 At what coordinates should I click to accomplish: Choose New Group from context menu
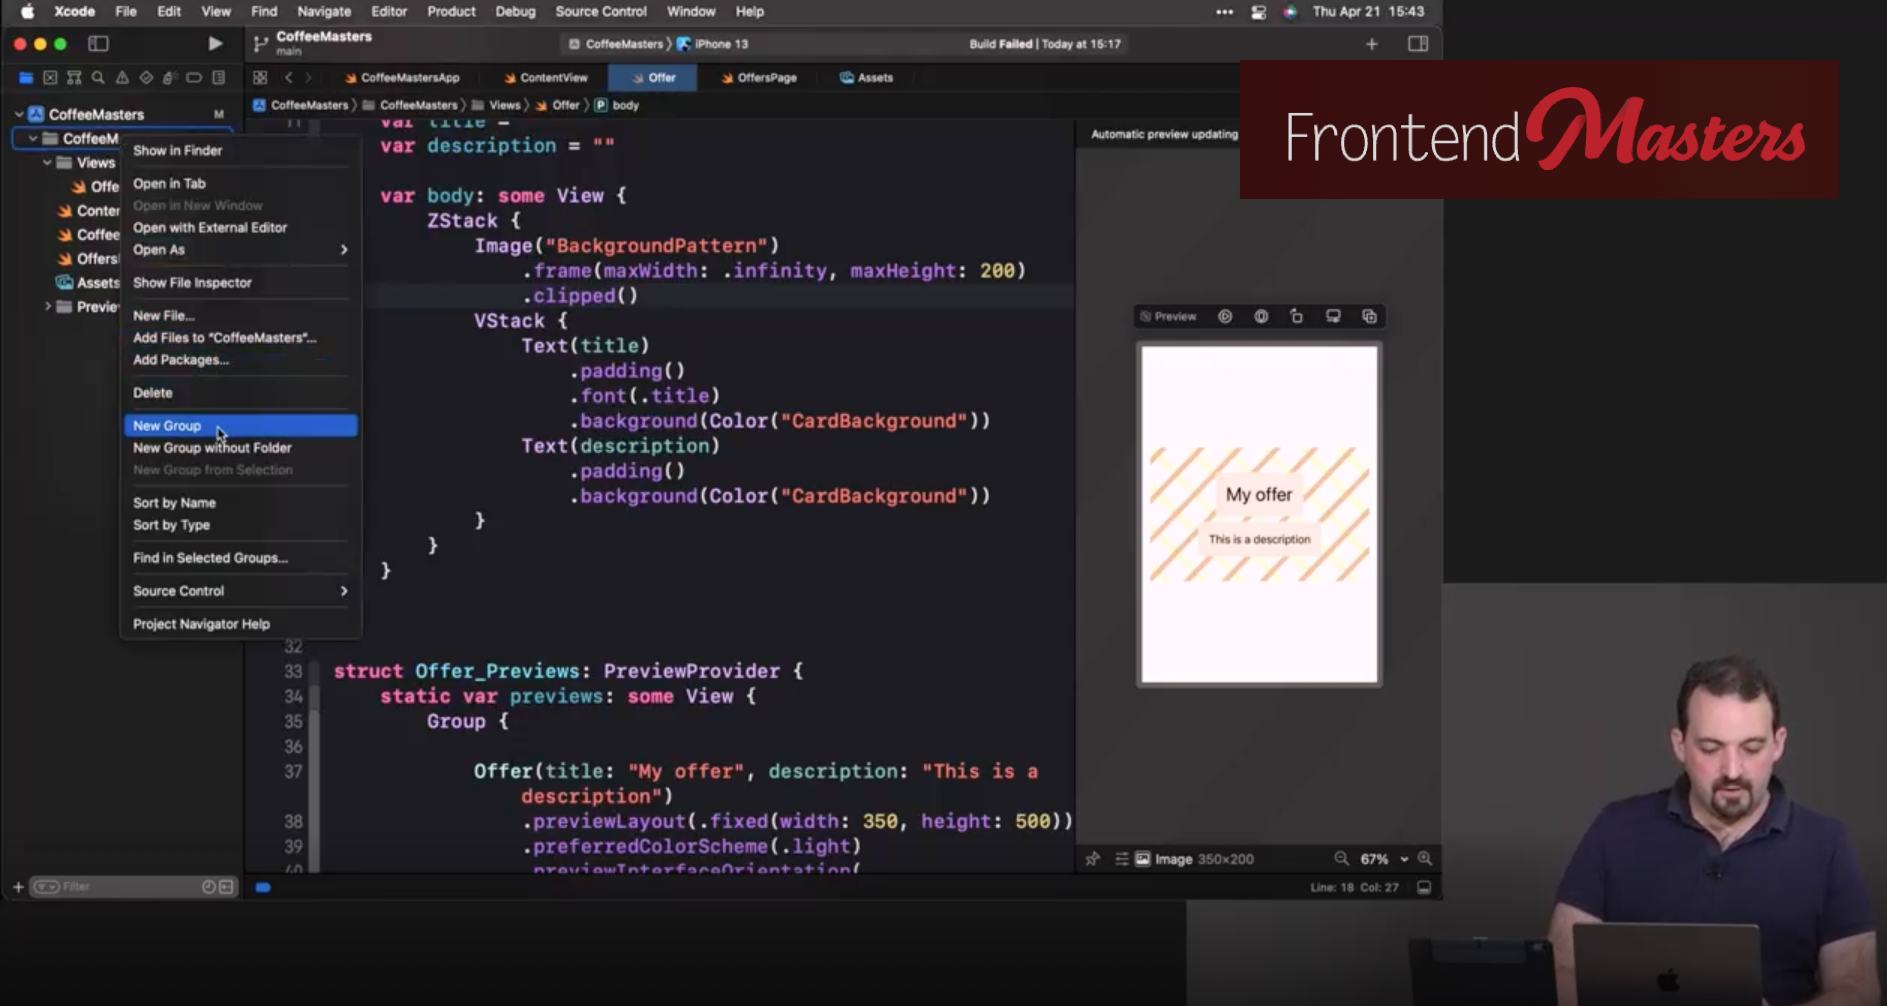tap(168, 426)
